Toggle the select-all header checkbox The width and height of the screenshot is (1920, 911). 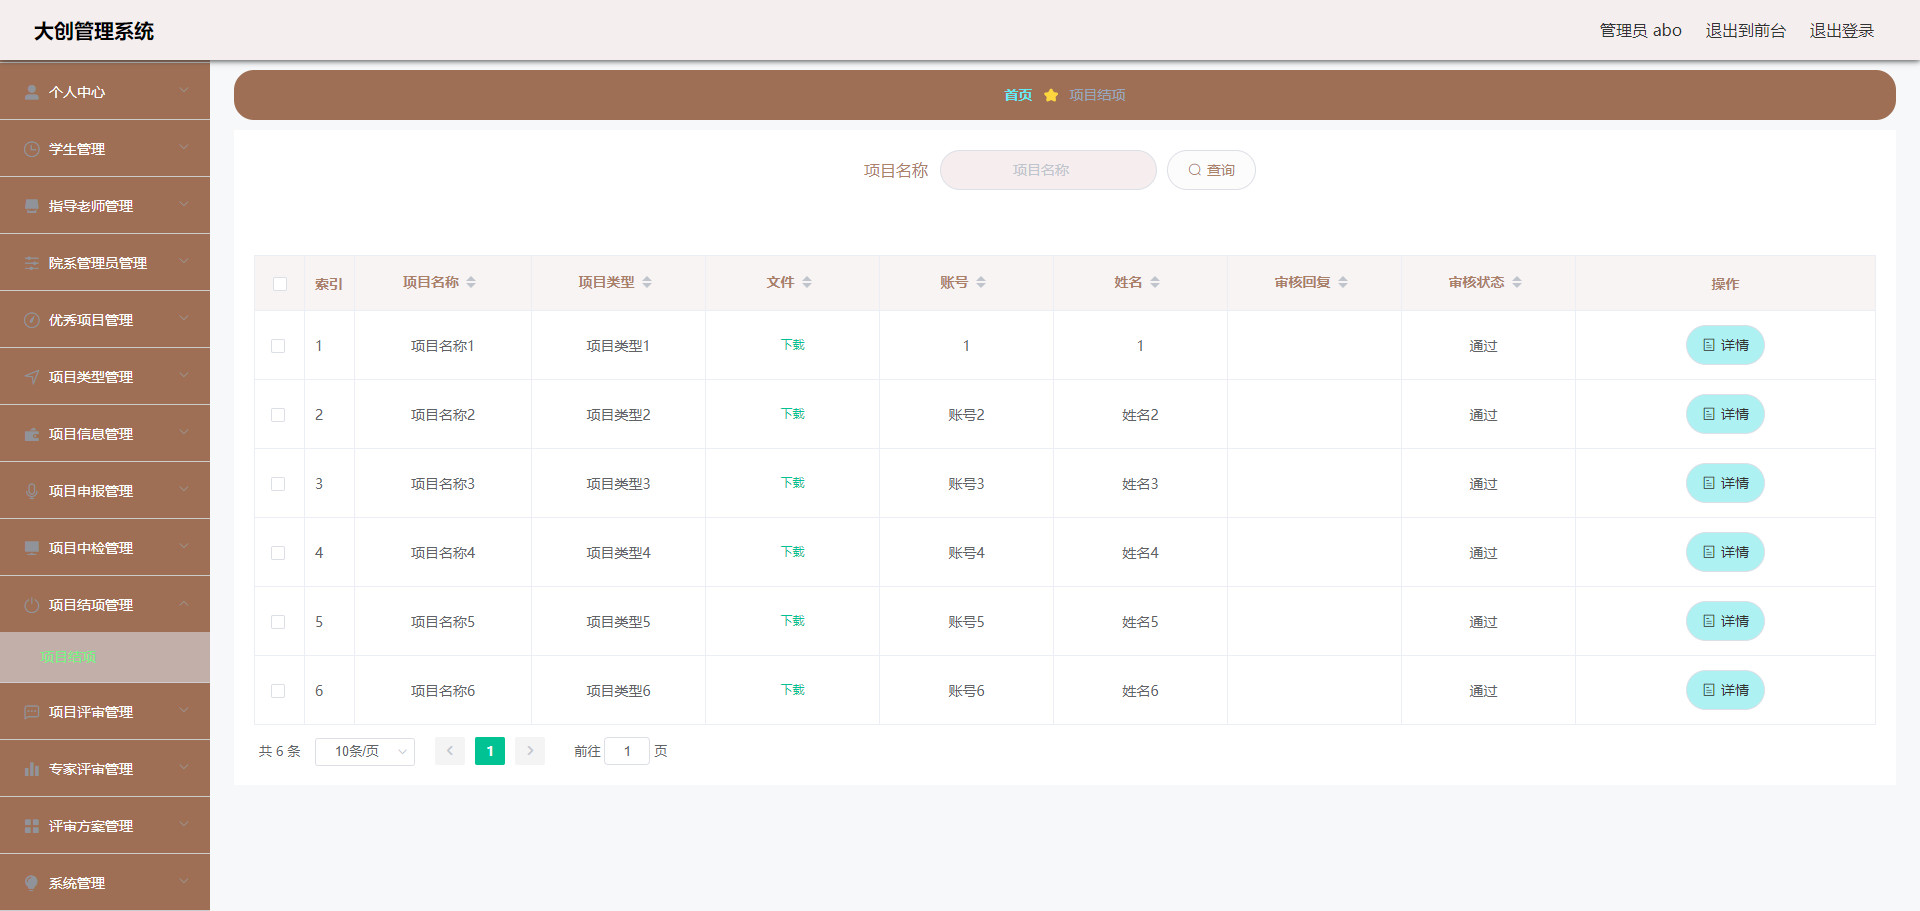click(280, 284)
